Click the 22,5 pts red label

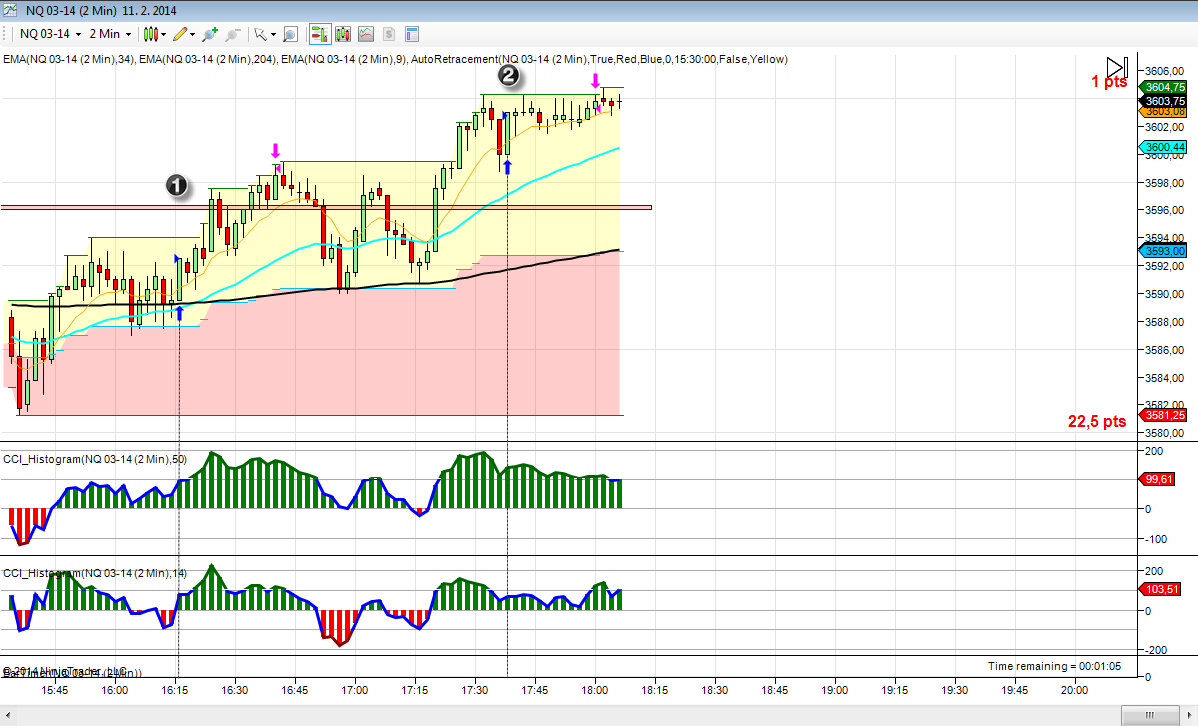pyautogui.click(x=1096, y=421)
